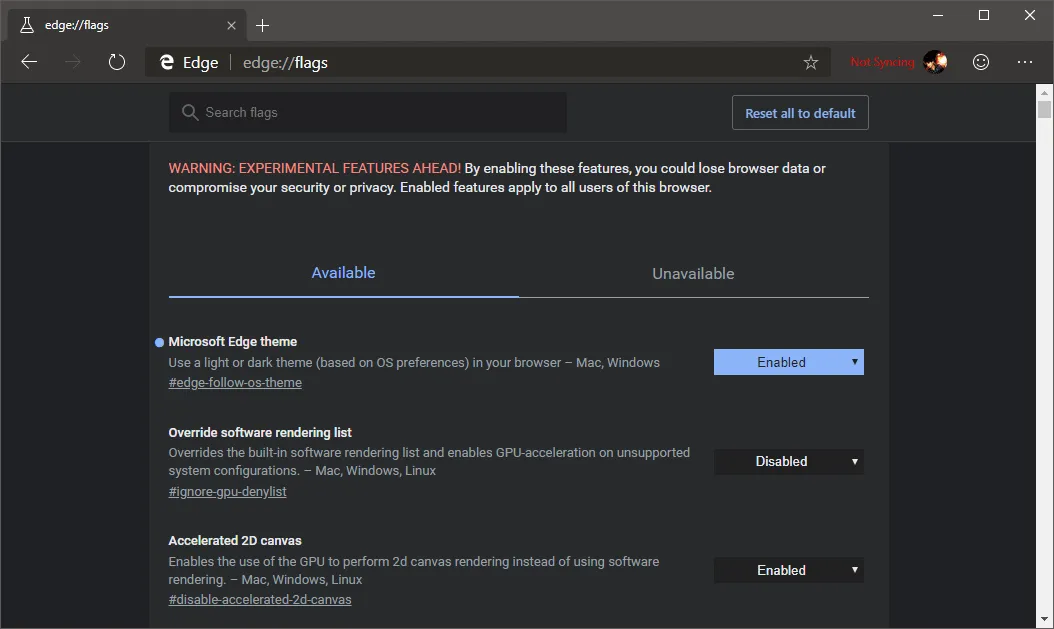Add this page to favorites via star icon
Screen dimensions: 1054x629
tap(811, 62)
